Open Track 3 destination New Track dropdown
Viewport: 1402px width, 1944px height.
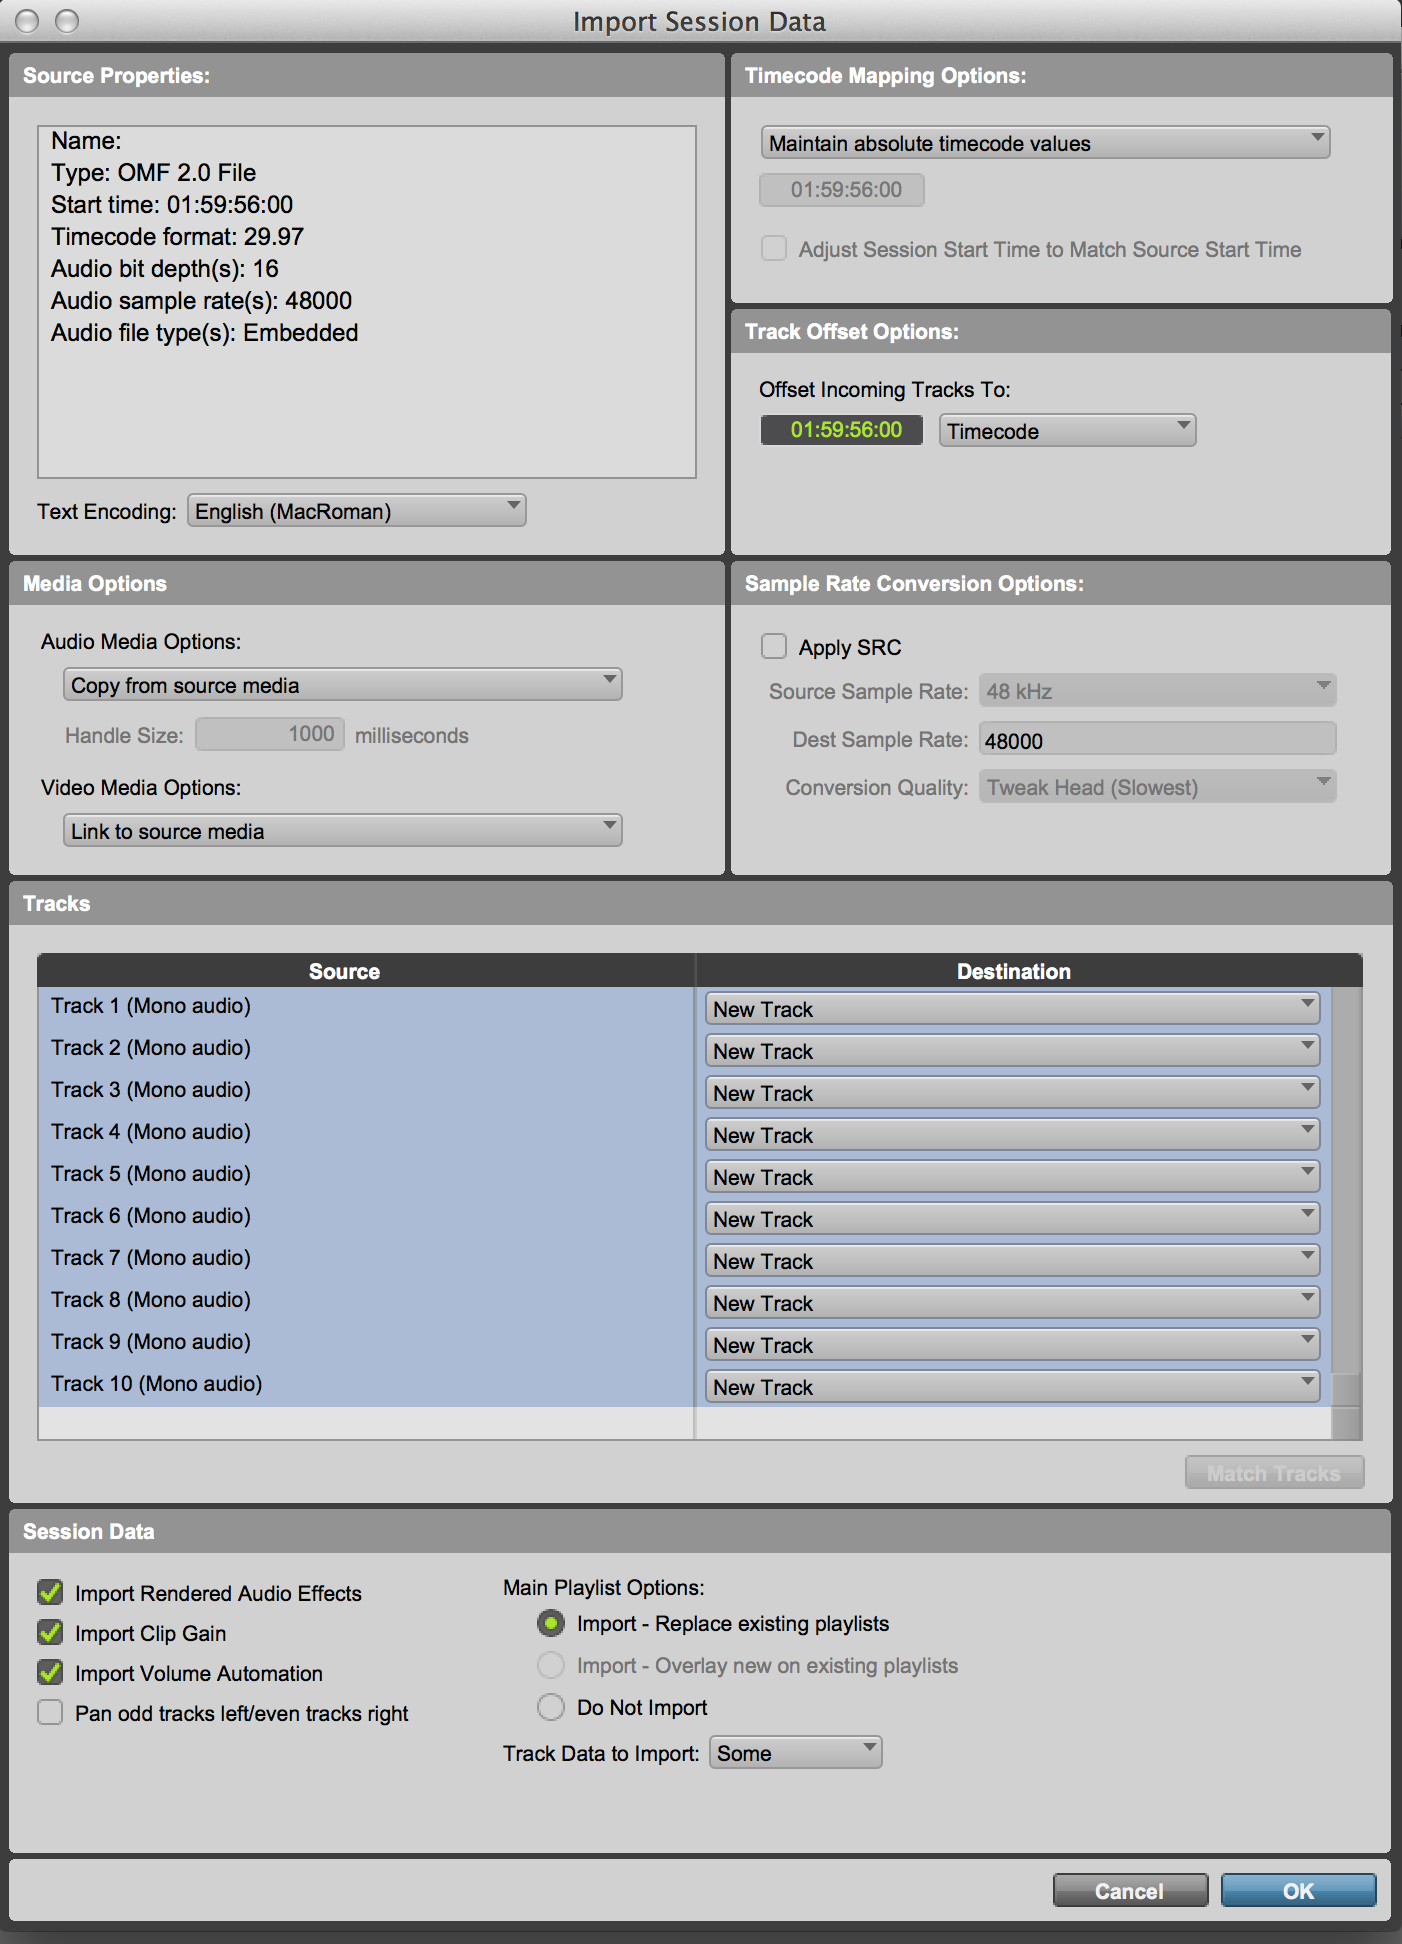(x=1012, y=1093)
